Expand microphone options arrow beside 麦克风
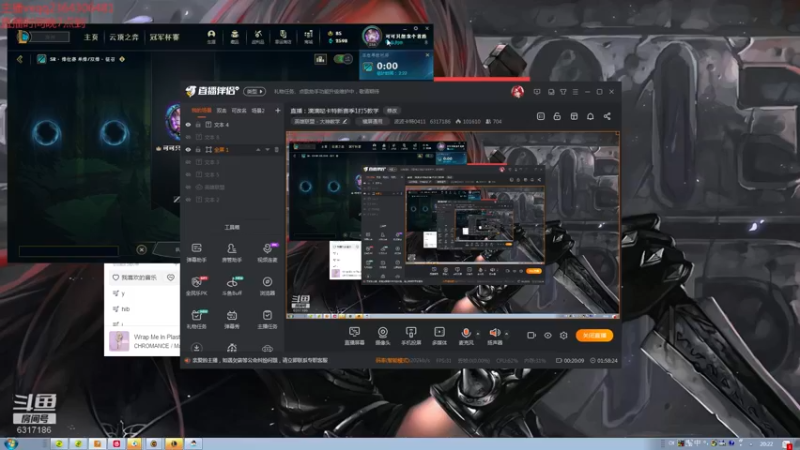 click(478, 334)
